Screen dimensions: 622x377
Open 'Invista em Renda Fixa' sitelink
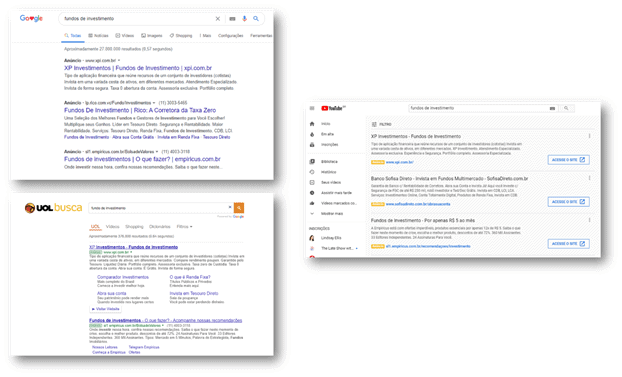click(178, 137)
